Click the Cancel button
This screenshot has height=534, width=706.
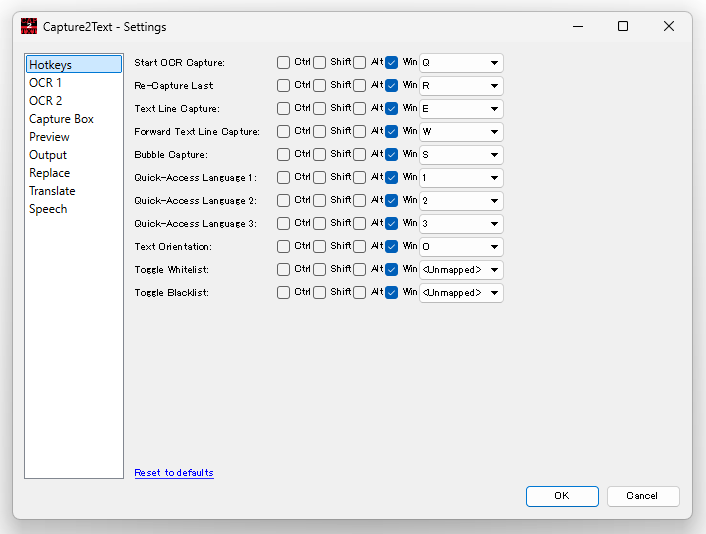click(x=643, y=496)
